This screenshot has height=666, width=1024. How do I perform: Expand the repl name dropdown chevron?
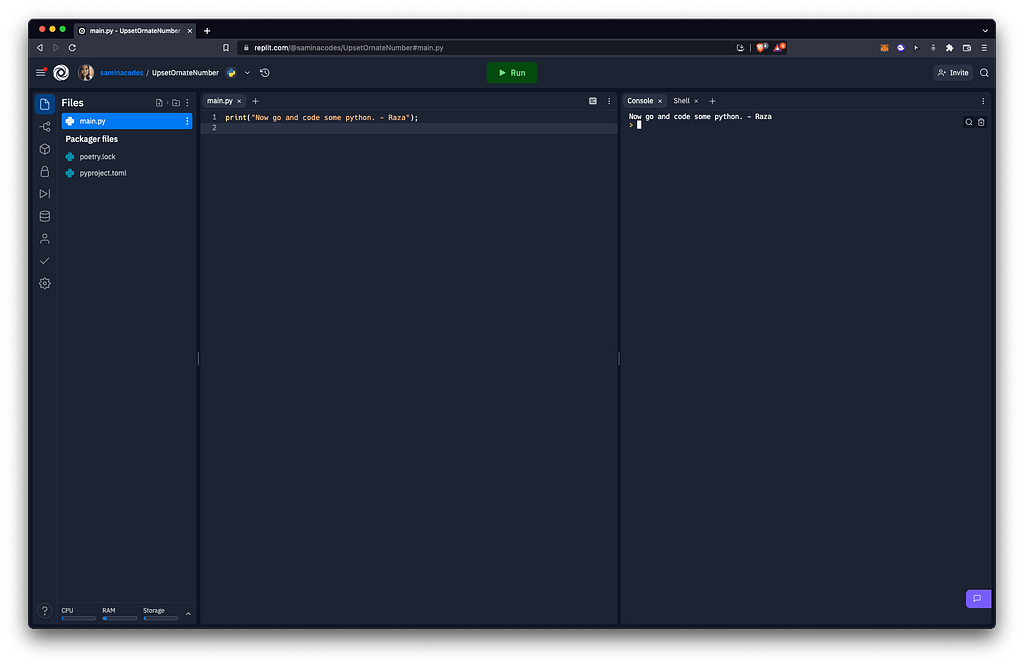[x=247, y=72]
